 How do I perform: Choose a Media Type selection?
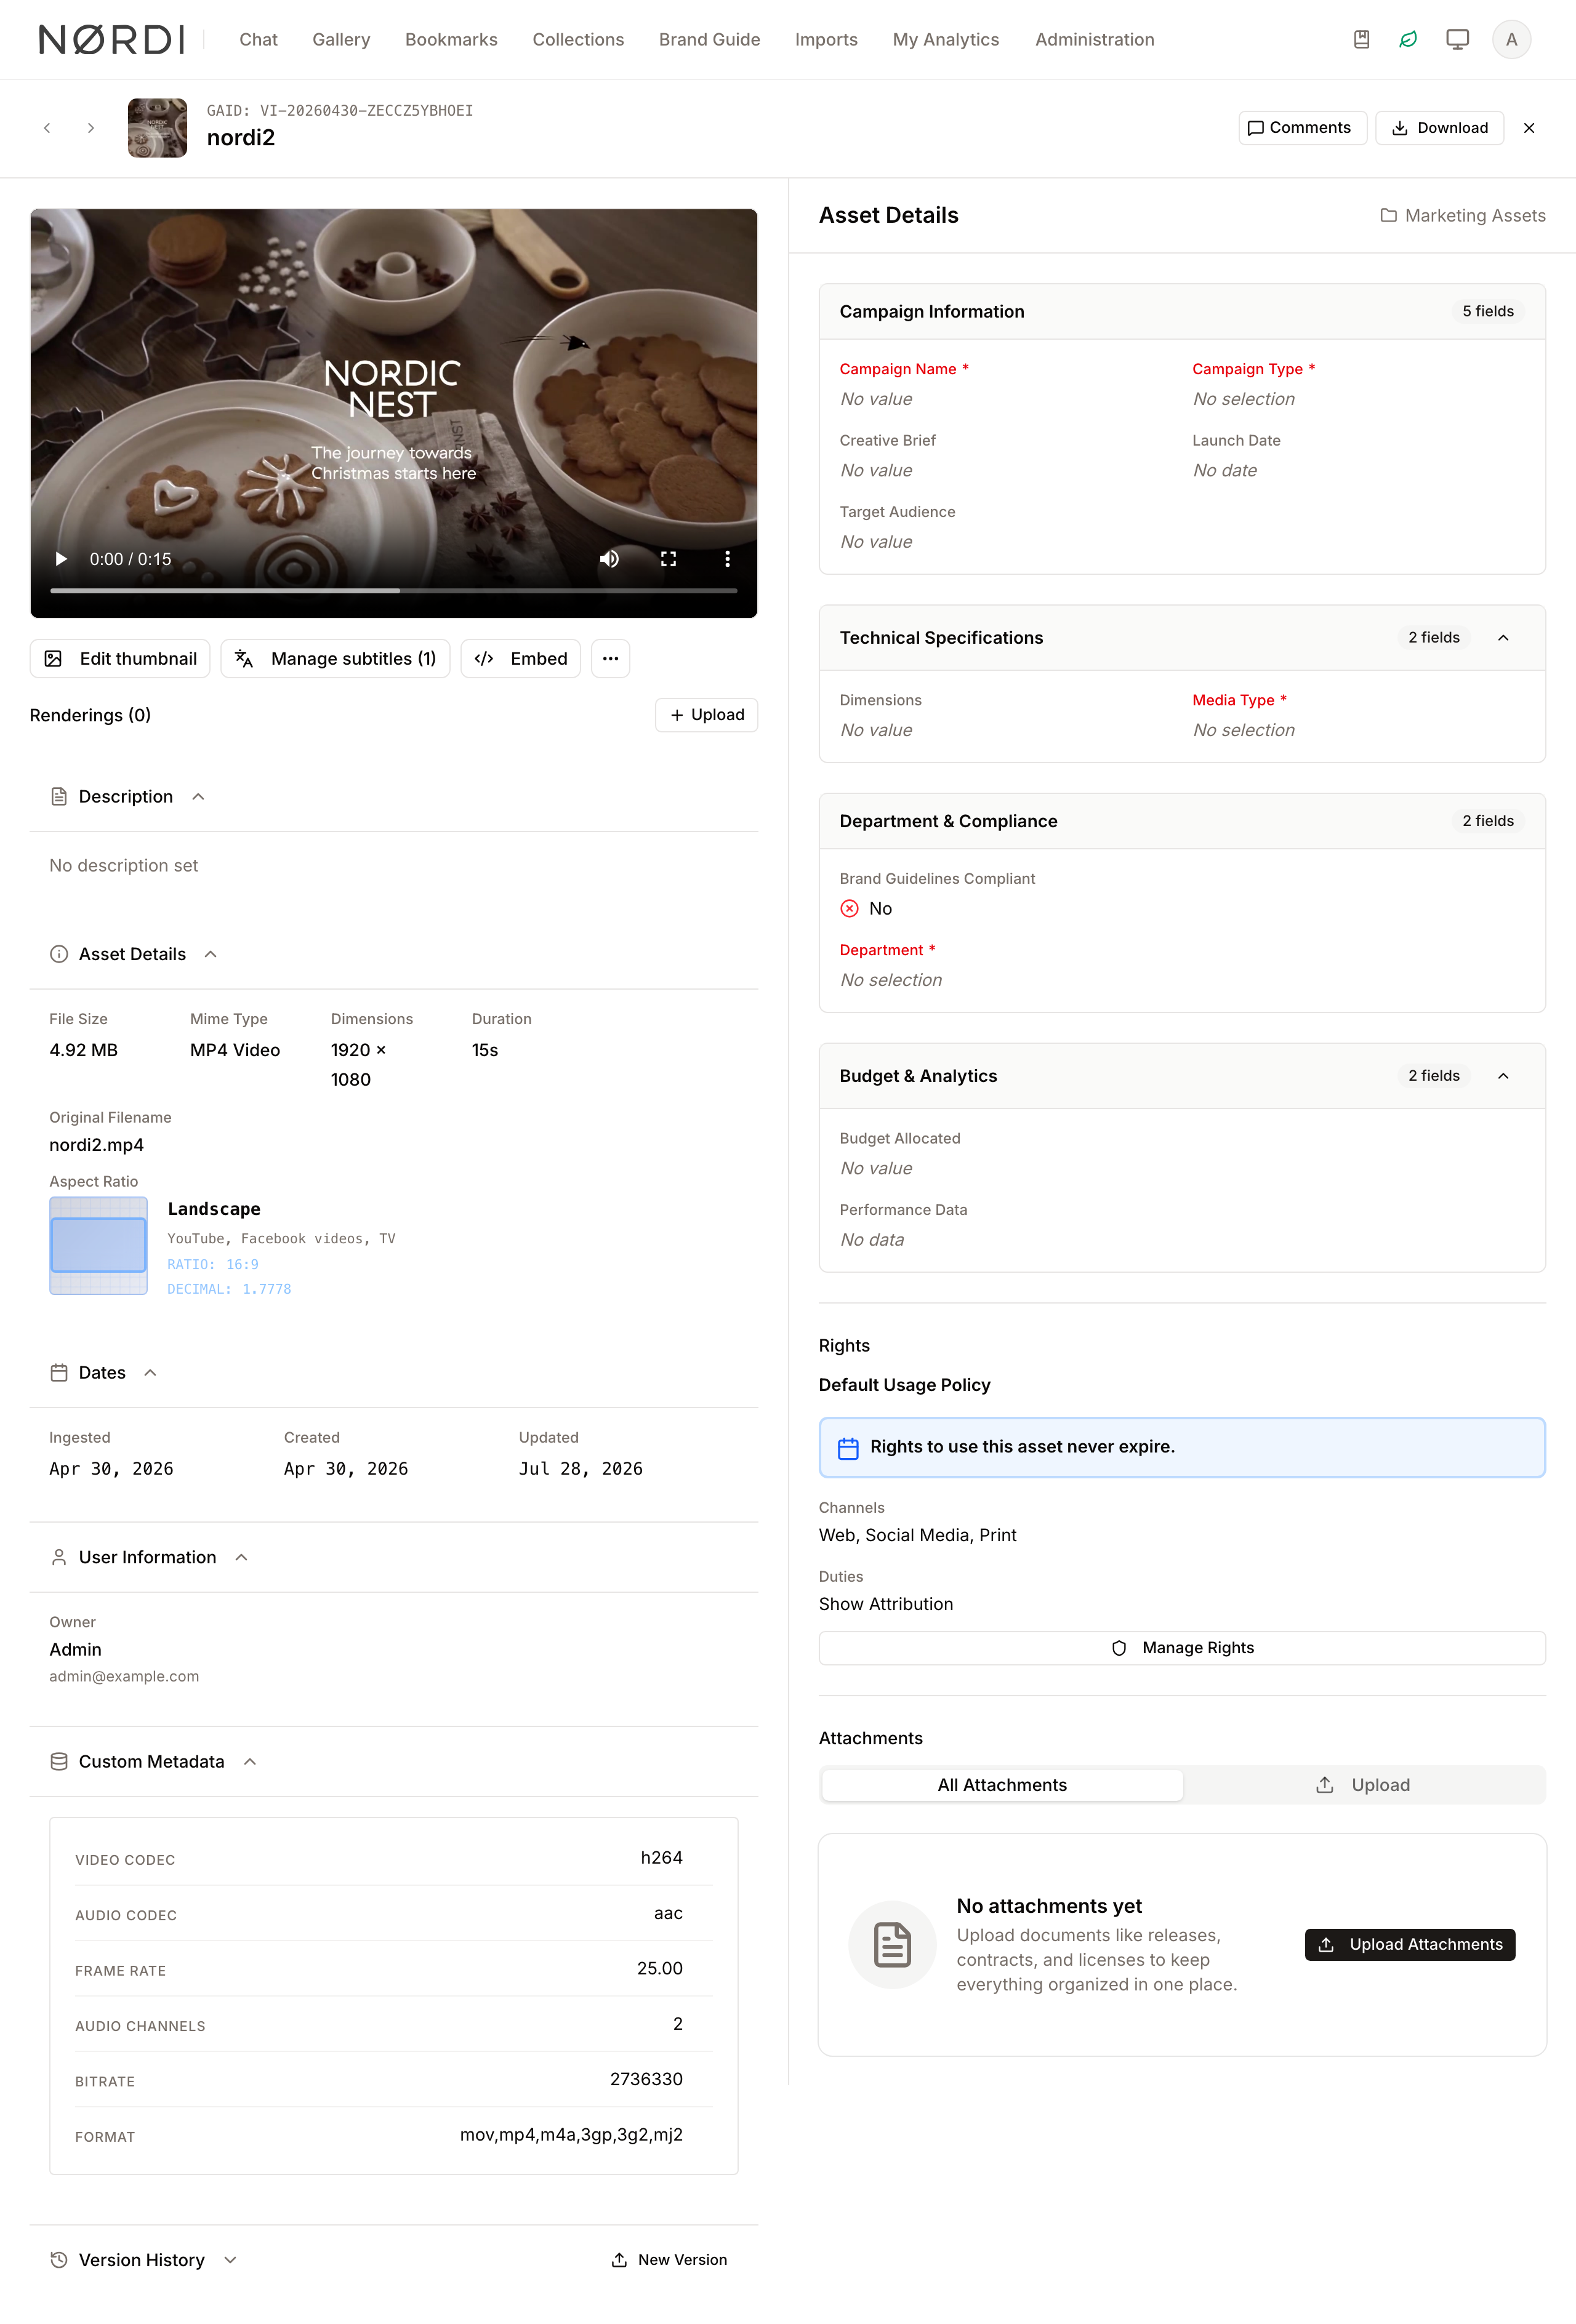click(x=1243, y=730)
